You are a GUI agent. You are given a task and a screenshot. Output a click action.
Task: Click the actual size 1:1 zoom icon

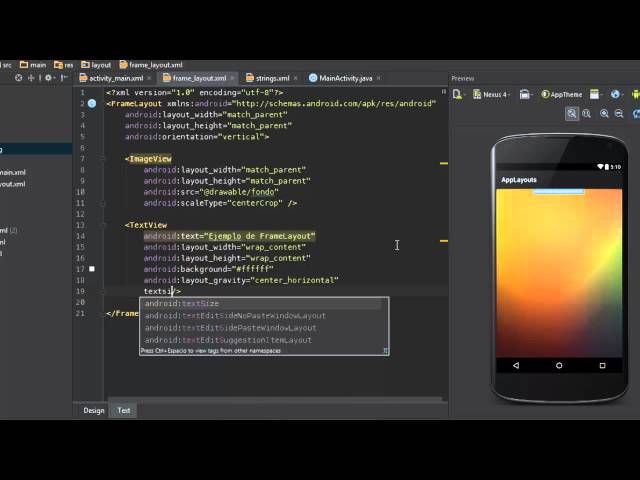point(587,114)
